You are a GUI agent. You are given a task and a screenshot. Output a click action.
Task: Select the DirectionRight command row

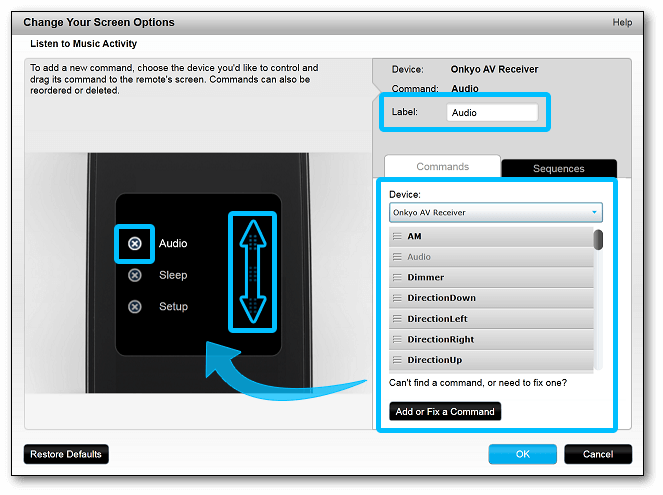click(491, 339)
